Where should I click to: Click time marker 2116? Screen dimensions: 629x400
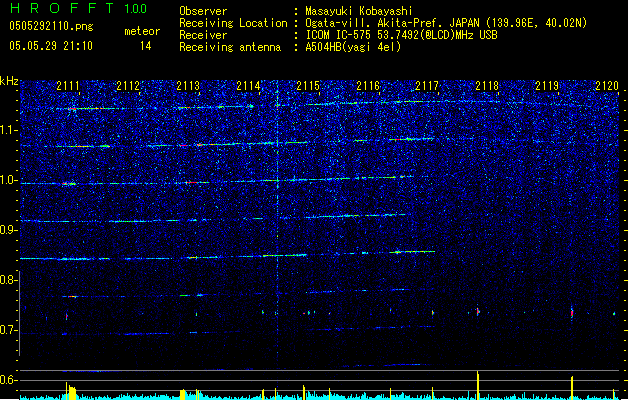(368, 85)
